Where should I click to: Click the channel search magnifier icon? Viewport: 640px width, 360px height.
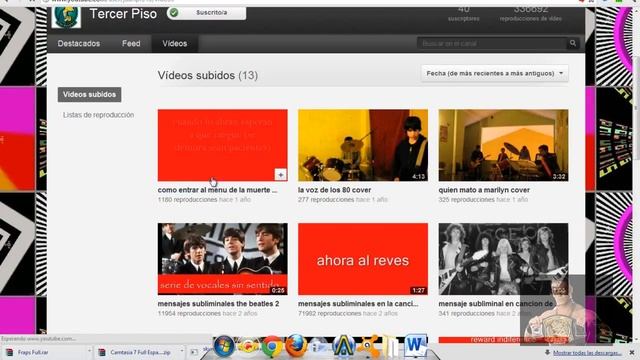(x=573, y=43)
